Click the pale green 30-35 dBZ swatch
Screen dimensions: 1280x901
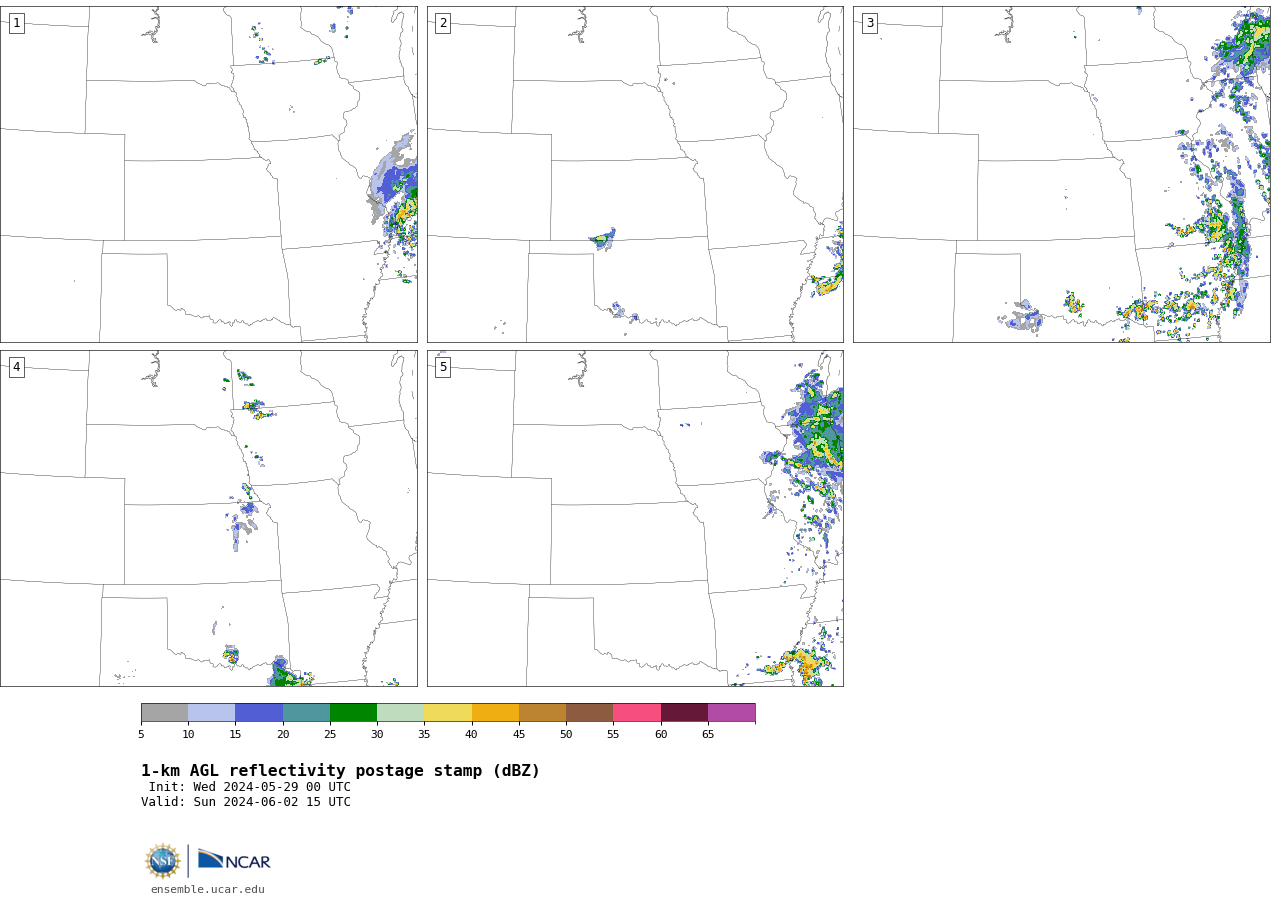coord(400,713)
